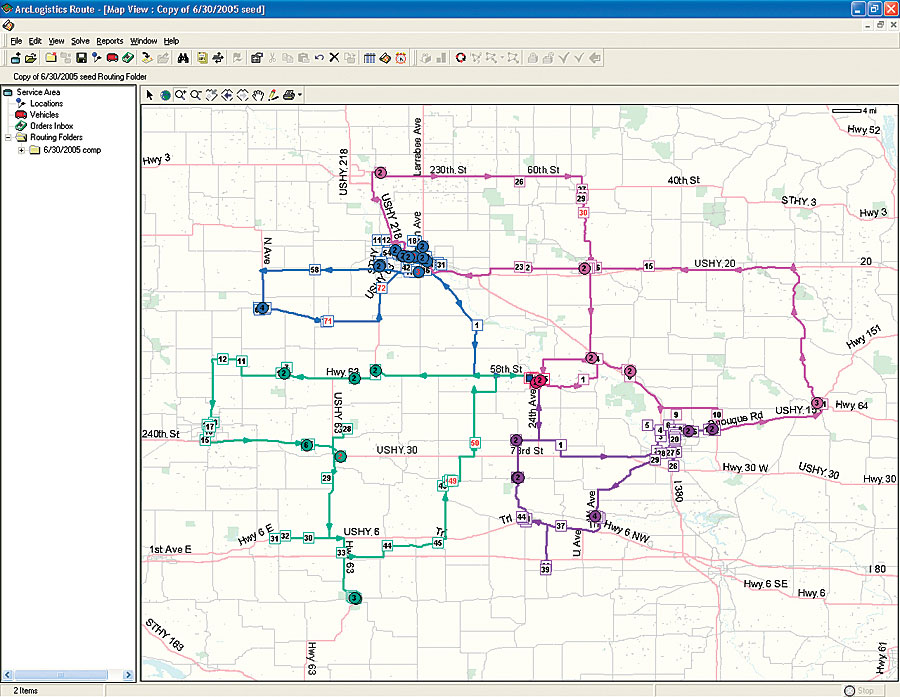The height and width of the screenshot is (697, 900).
Task: Click the Locations pin icon in the toolbar
Action: tap(96, 58)
